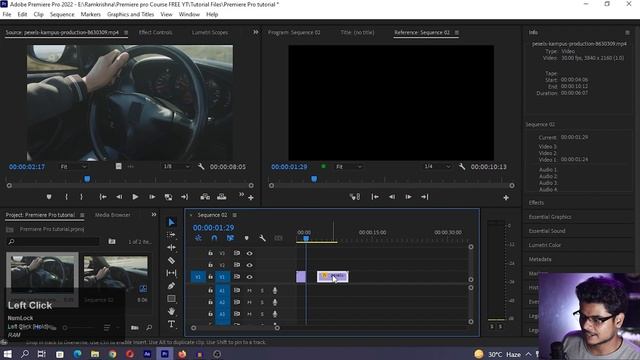640x360 pixels.
Task: Open Reference playback resolution 1/4 dropdown
Action: [x=437, y=167]
